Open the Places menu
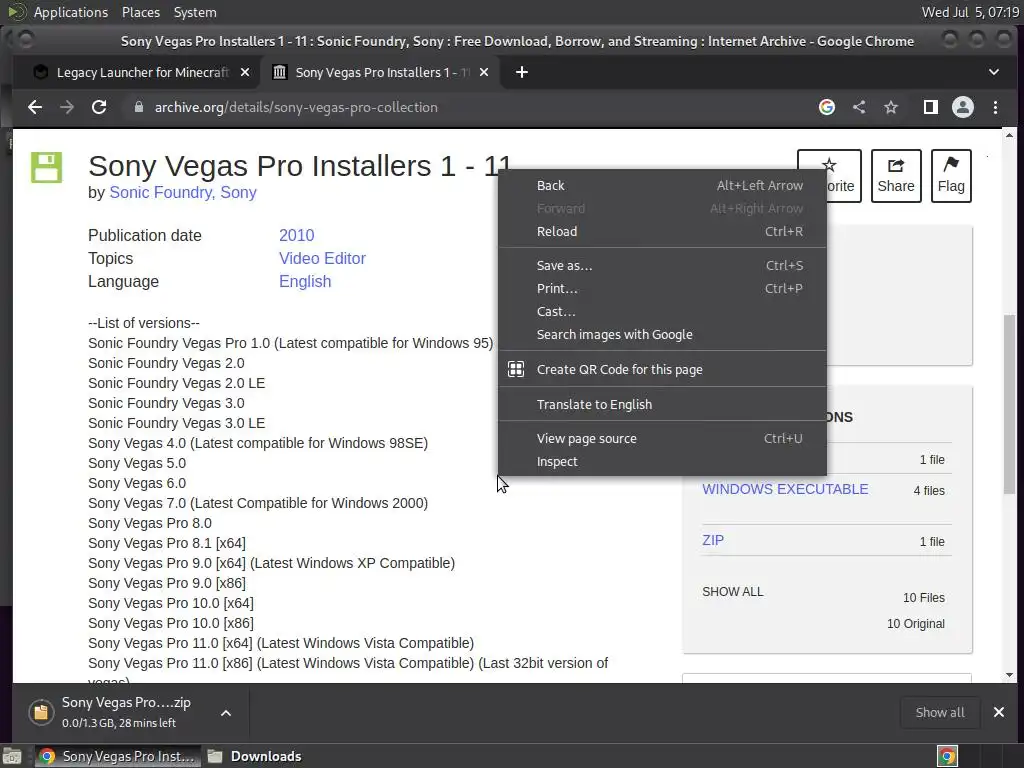The height and width of the screenshot is (768, 1024). click(x=140, y=12)
